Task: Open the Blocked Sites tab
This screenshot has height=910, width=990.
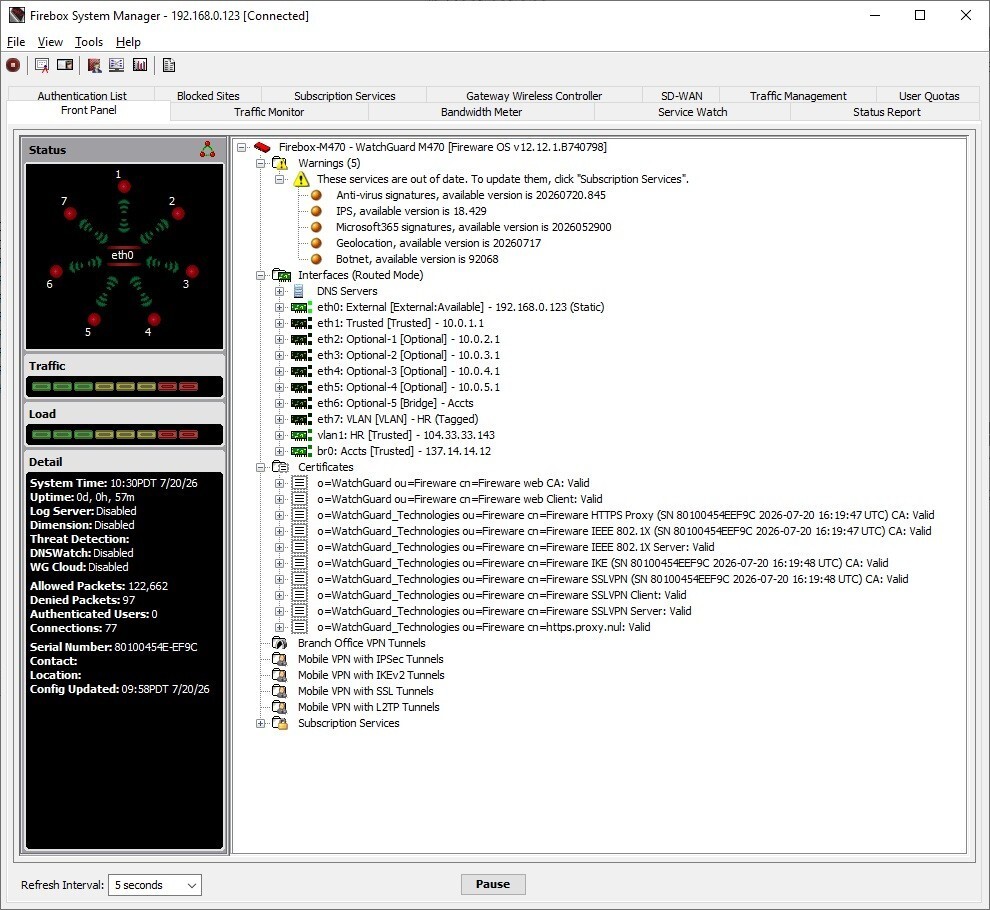Action: click(x=208, y=95)
